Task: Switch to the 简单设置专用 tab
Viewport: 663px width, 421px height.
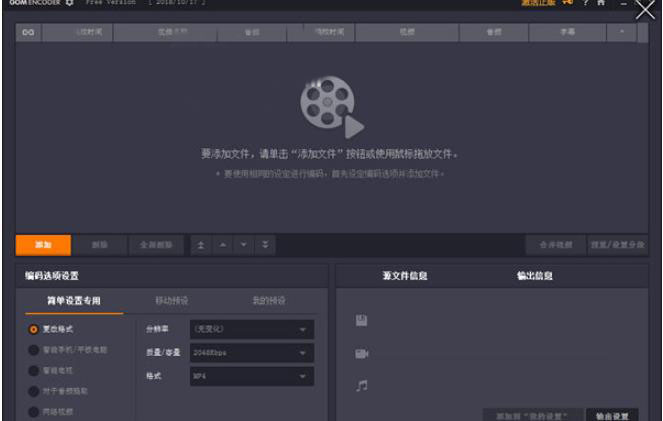Action: tap(74, 301)
